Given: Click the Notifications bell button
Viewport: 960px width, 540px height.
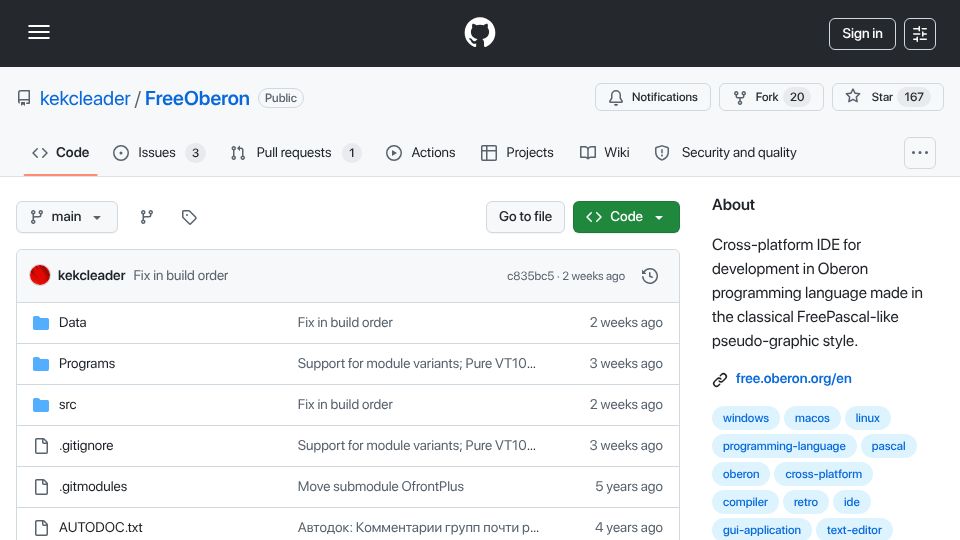Looking at the screenshot, I should coord(653,97).
